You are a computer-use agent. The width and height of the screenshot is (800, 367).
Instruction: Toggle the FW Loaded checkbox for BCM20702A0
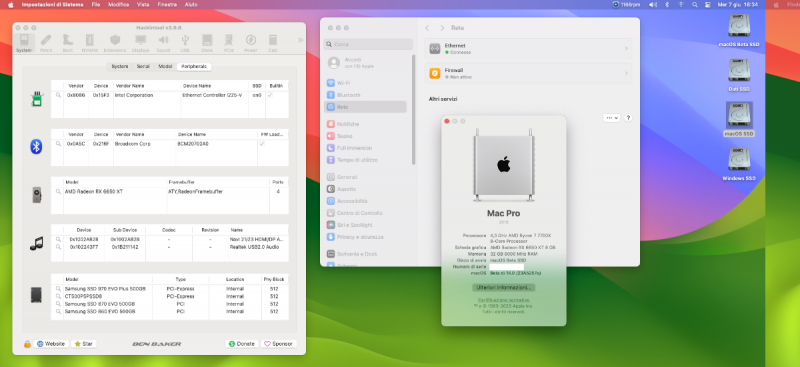(262, 144)
